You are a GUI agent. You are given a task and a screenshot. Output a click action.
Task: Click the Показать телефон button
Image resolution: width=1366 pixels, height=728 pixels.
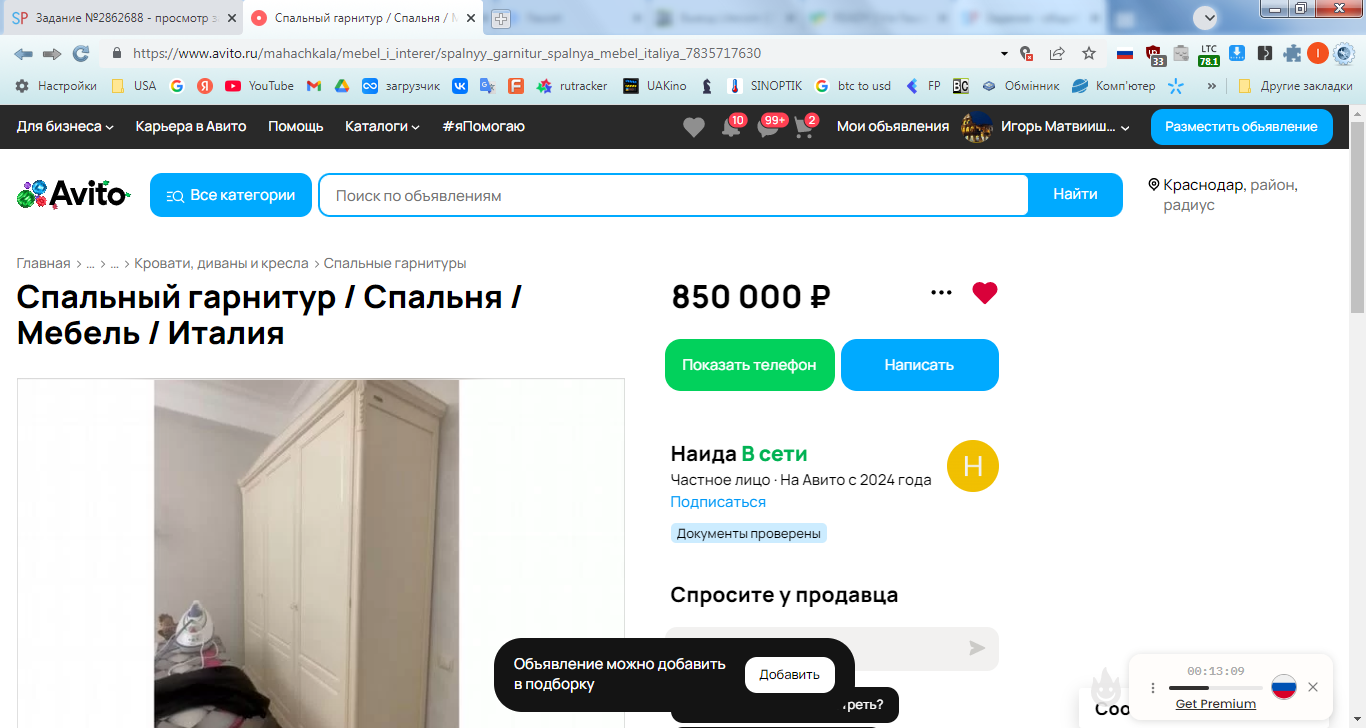point(750,365)
